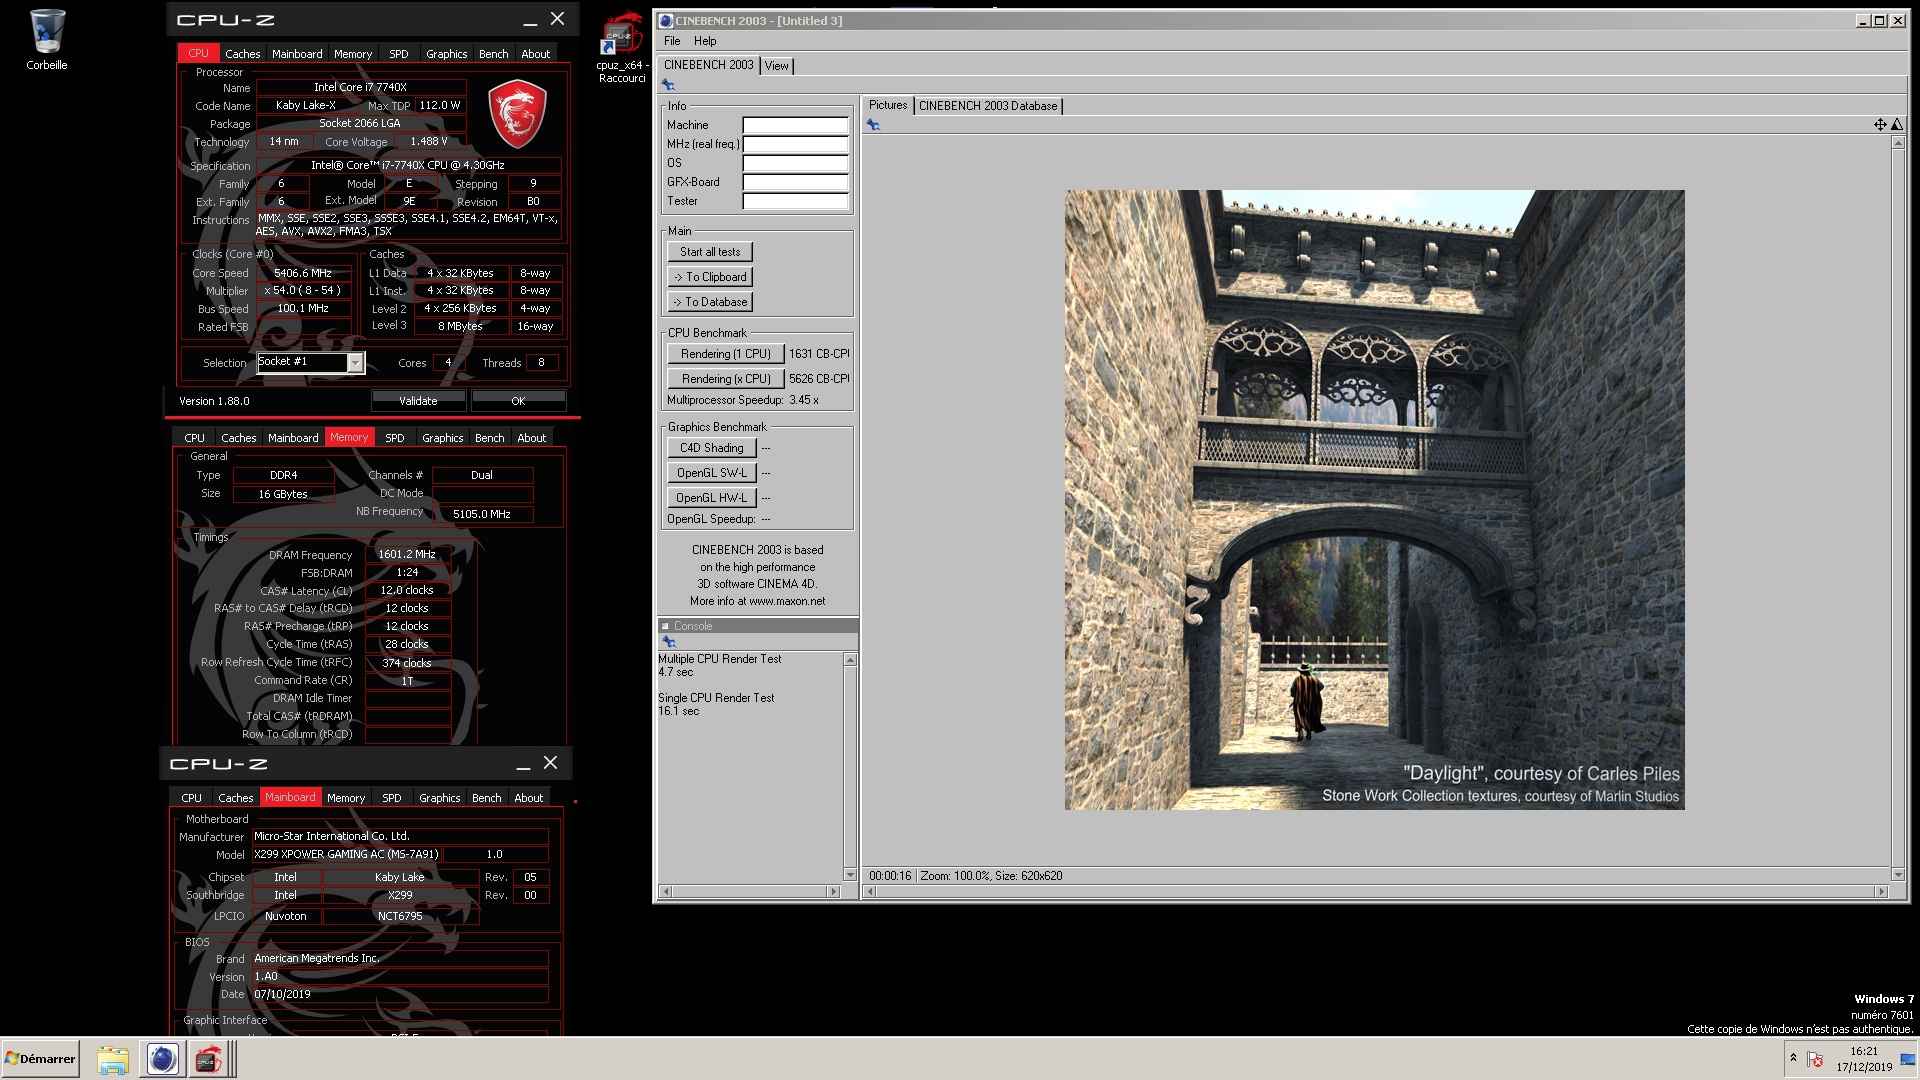1920x1080 pixels.
Task: Open the Corbeille recycle bin desktop icon
Action: pos(46,40)
